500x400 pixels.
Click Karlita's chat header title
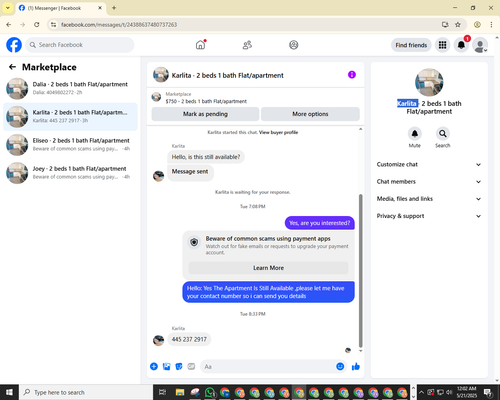tap(227, 75)
